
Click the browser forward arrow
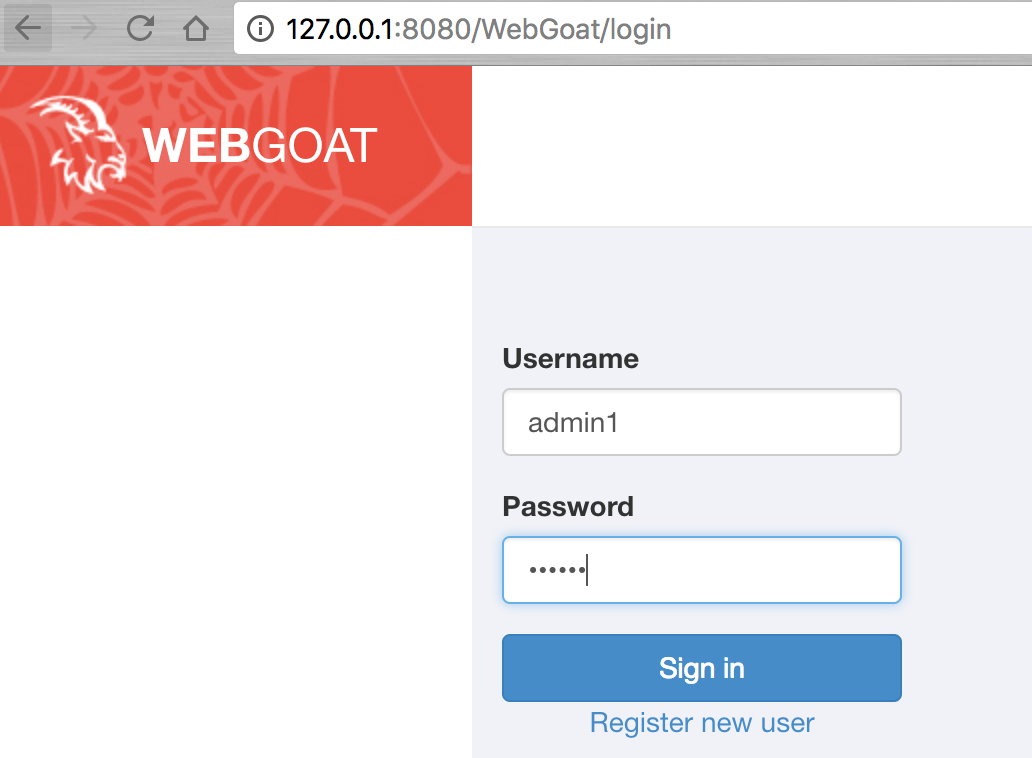[x=84, y=28]
